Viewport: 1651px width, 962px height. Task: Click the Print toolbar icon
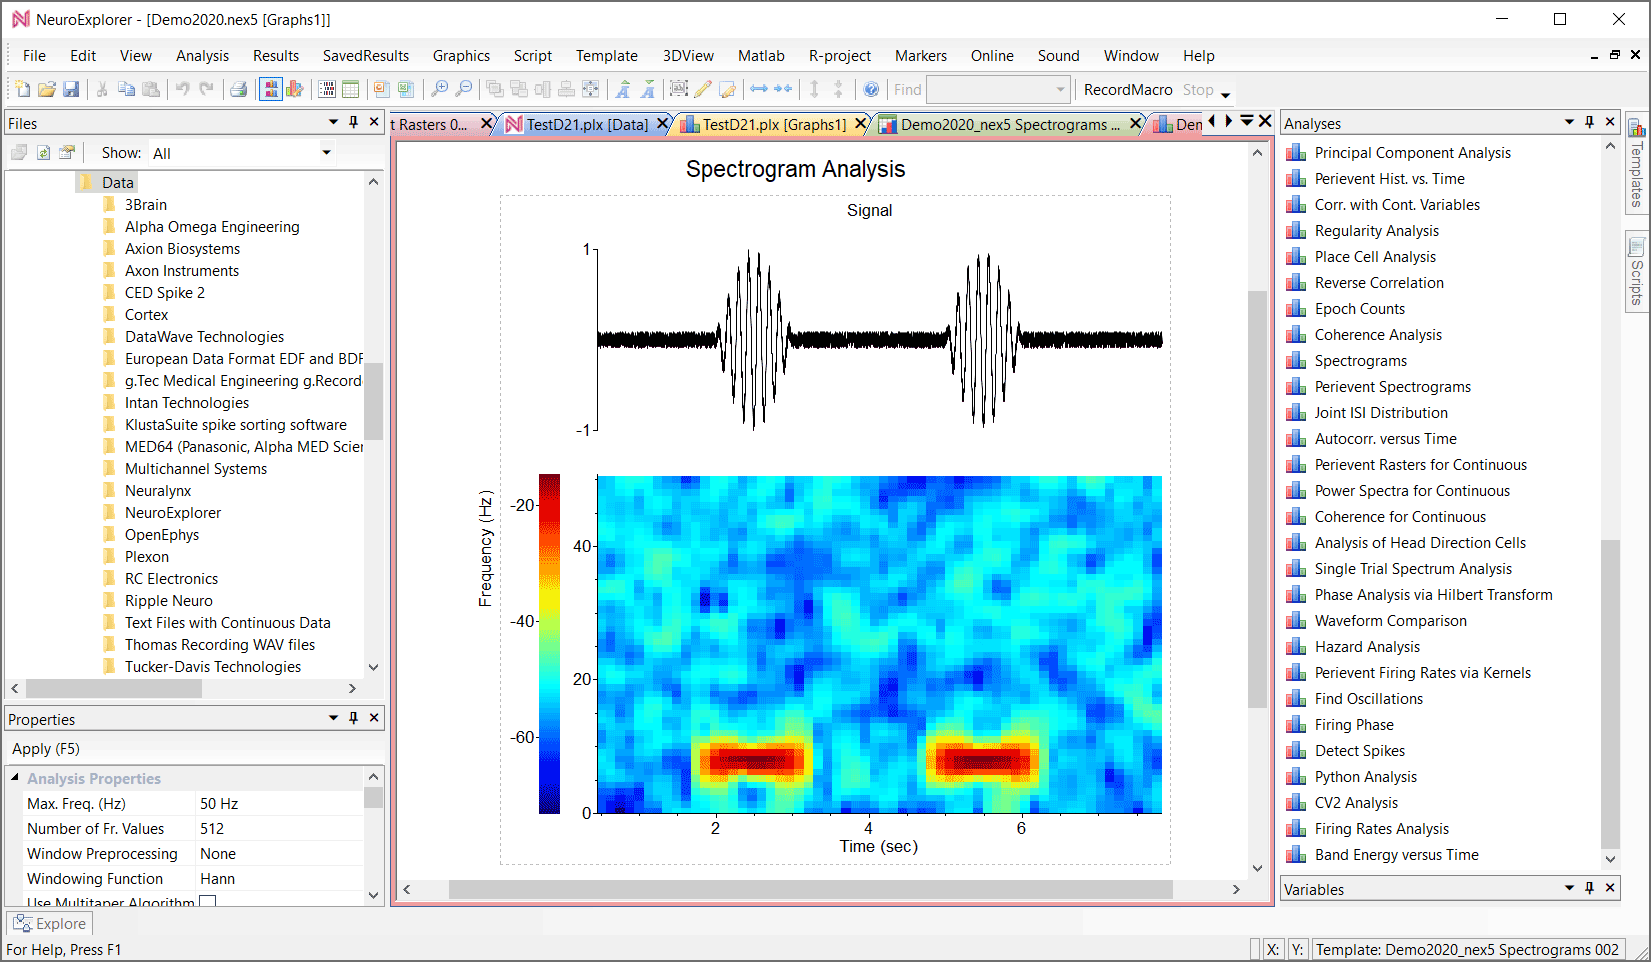coord(238,90)
